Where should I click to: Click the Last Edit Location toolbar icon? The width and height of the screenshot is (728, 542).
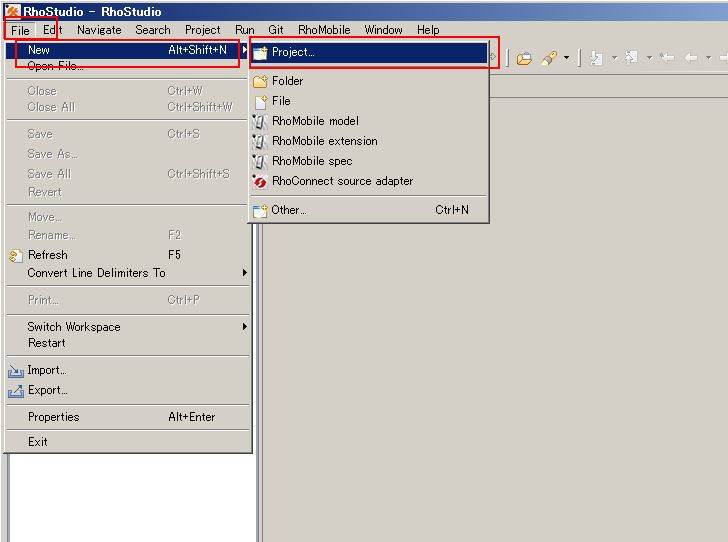coord(667,58)
